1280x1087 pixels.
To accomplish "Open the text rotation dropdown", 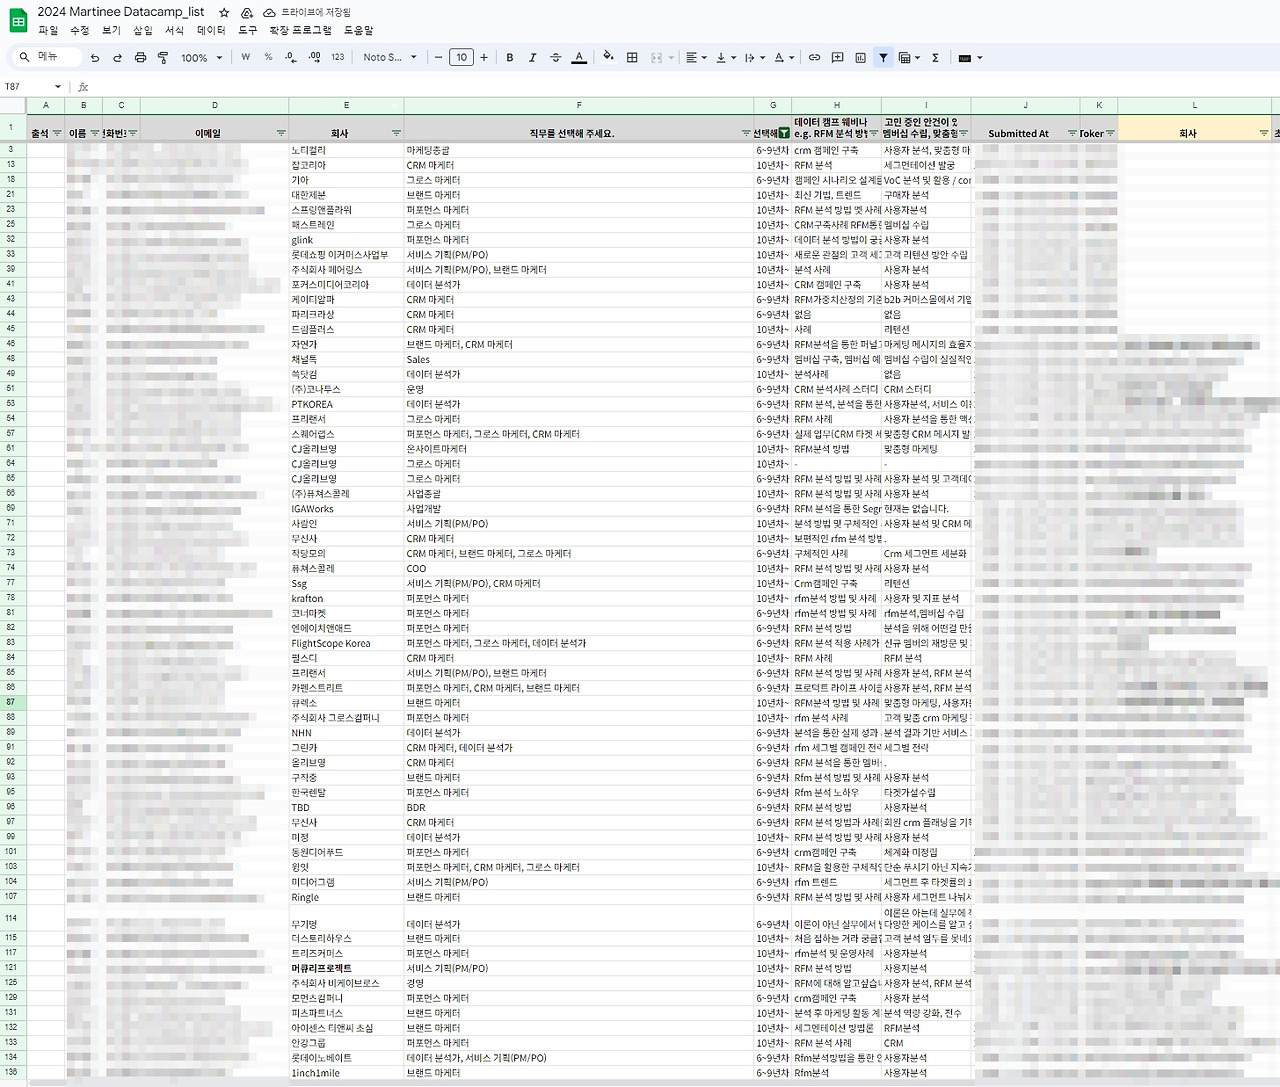I will pos(784,58).
